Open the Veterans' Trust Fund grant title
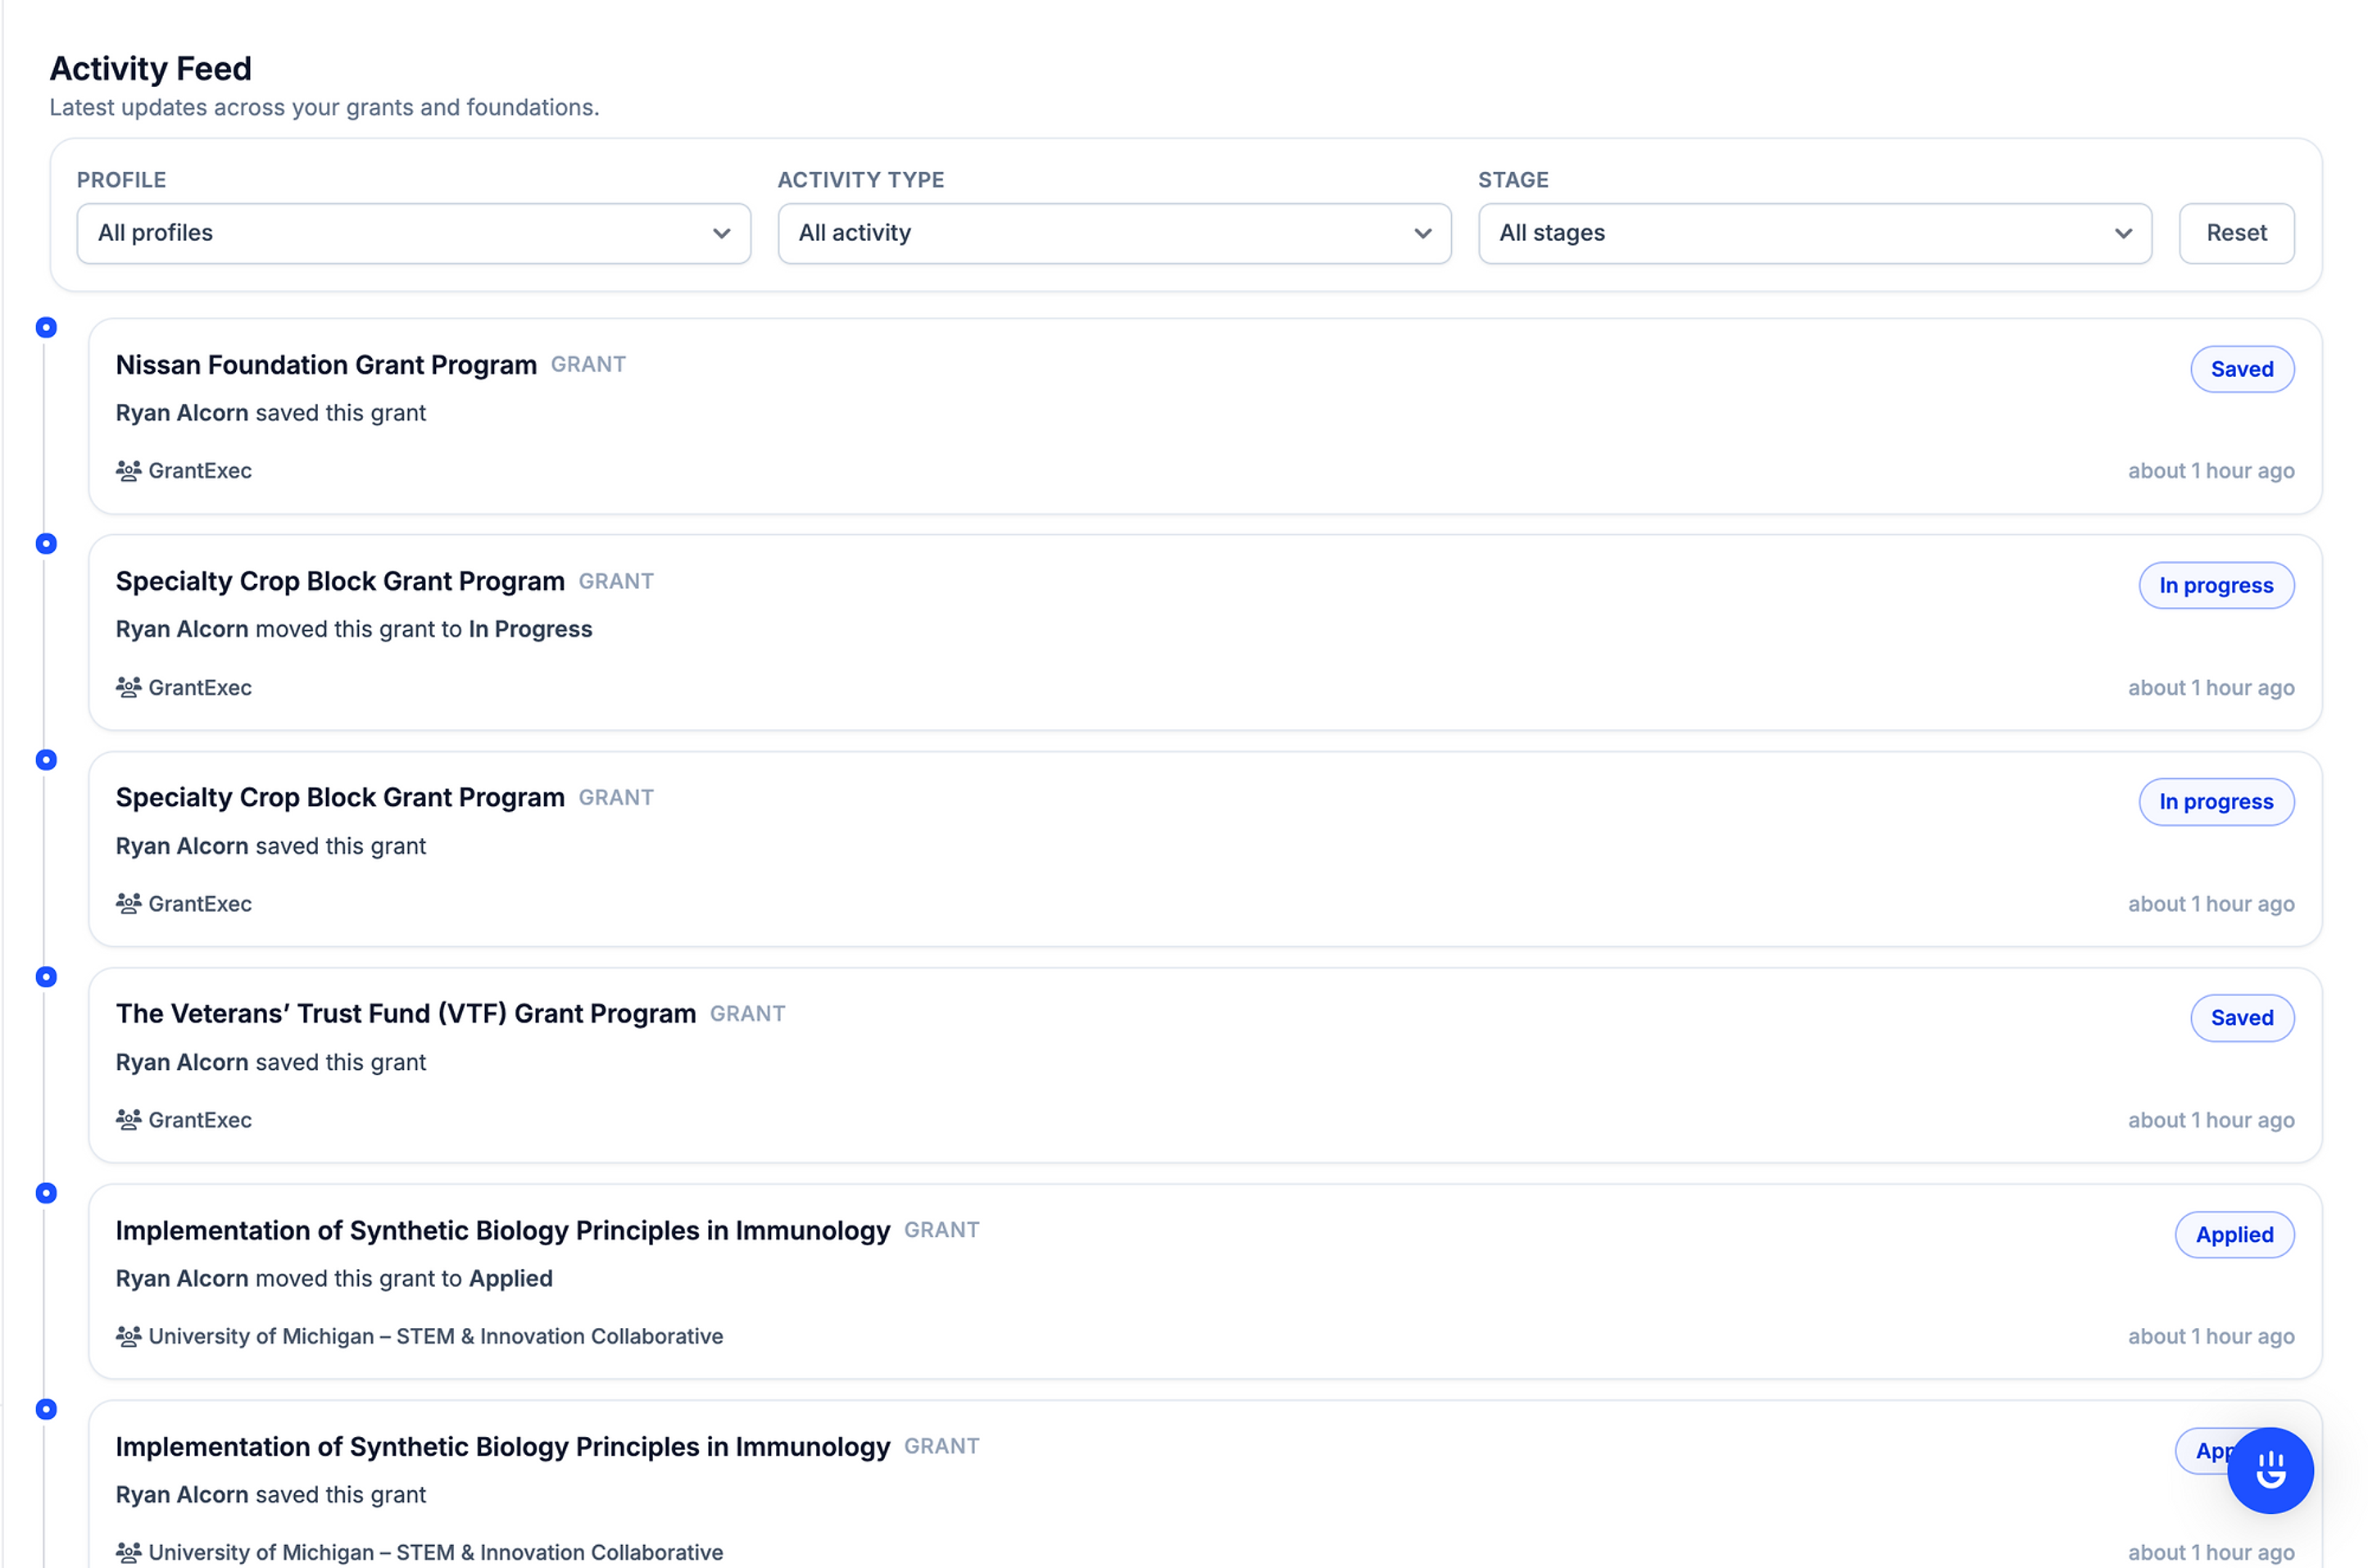2368x1568 pixels. (405, 1013)
